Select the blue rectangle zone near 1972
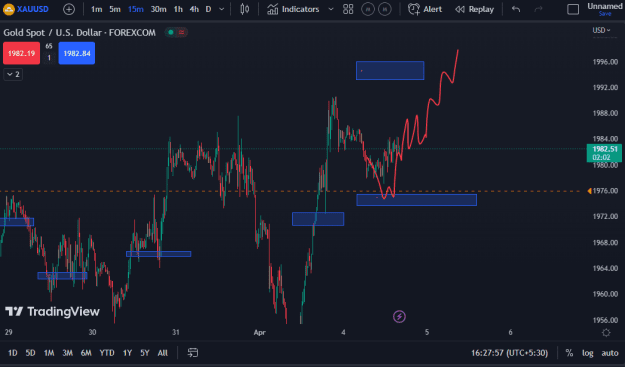625x367 pixels. pyautogui.click(x=318, y=219)
